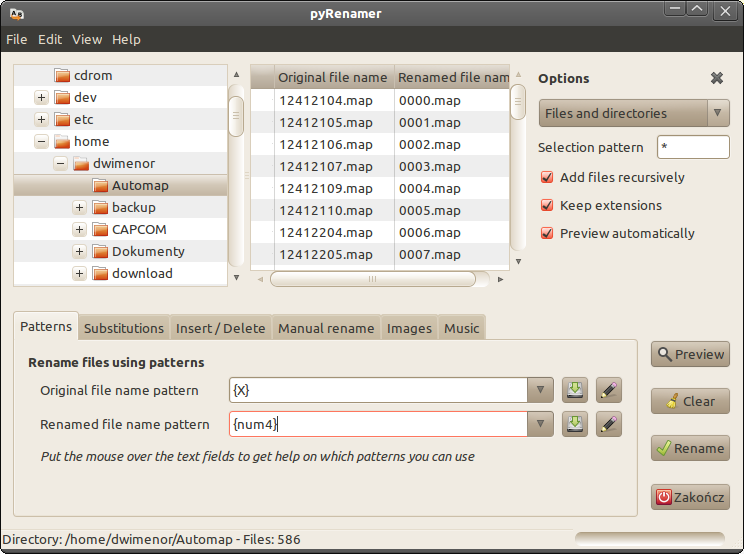Viewport: 744px width, 554px height.
Task: Click the home folder icon
Action: coord(62,141)
